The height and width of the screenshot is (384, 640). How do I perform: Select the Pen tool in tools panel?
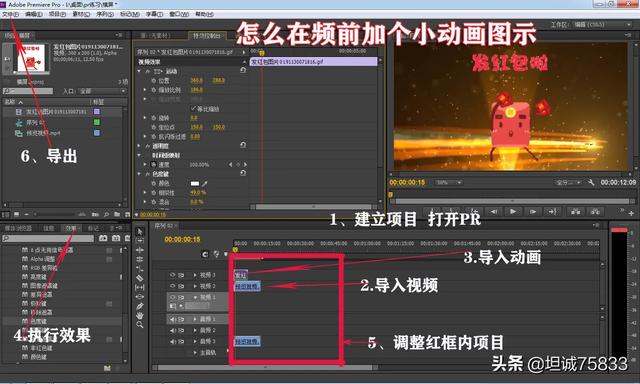[x=140, y=306]
